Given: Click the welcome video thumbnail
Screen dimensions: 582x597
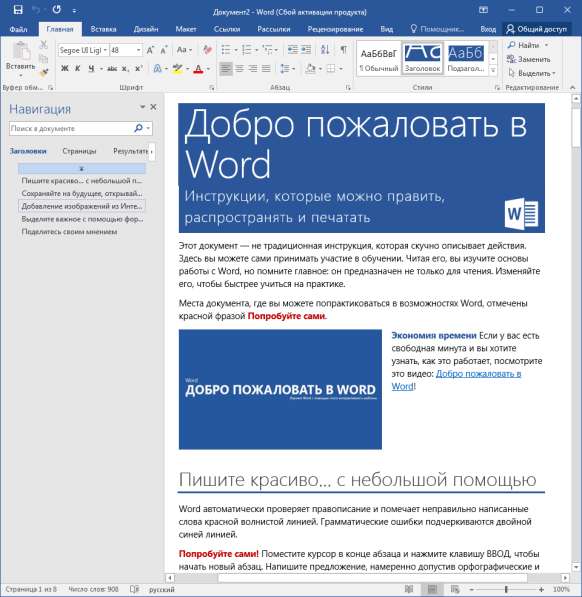Looking at the screenshot, I should (x=280, y=389).
